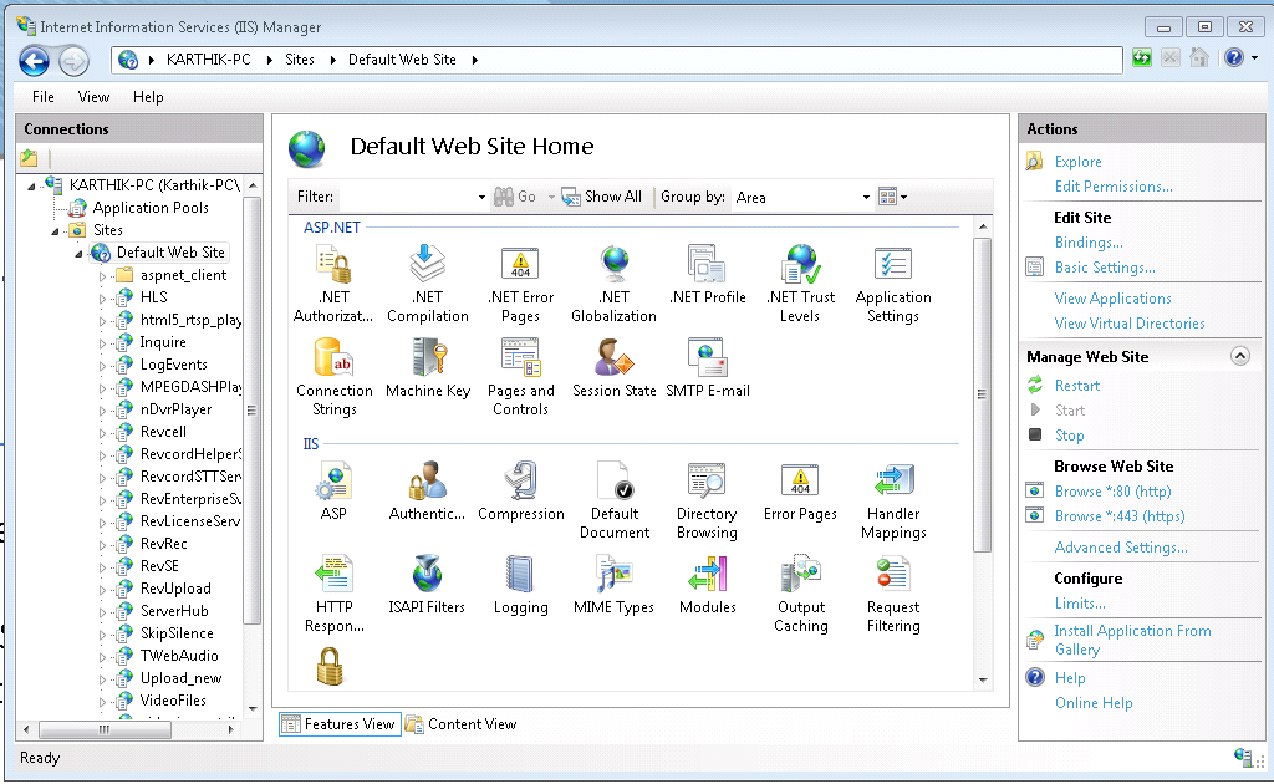Select the VideoFiles tree item
The image size is (1274, 784).
pyautogui.click(x=173, y=701)
